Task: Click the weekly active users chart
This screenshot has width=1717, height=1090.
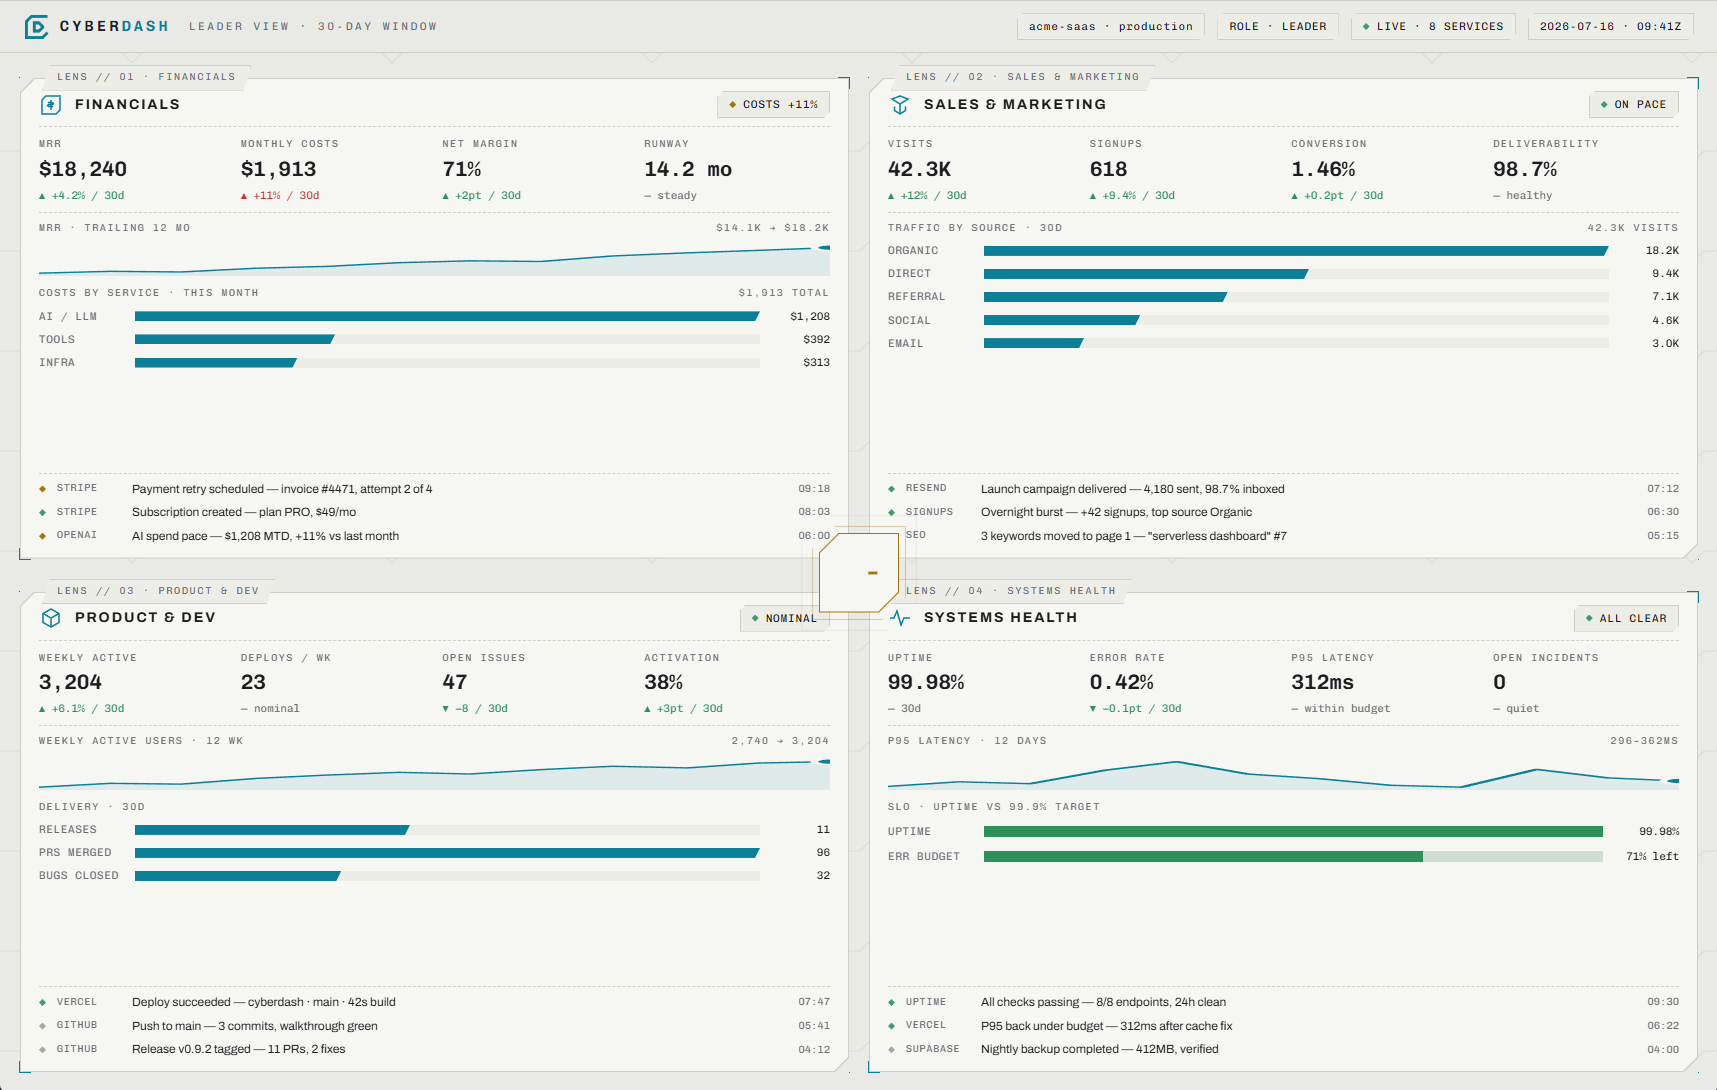Action: [x=434, y=774]
